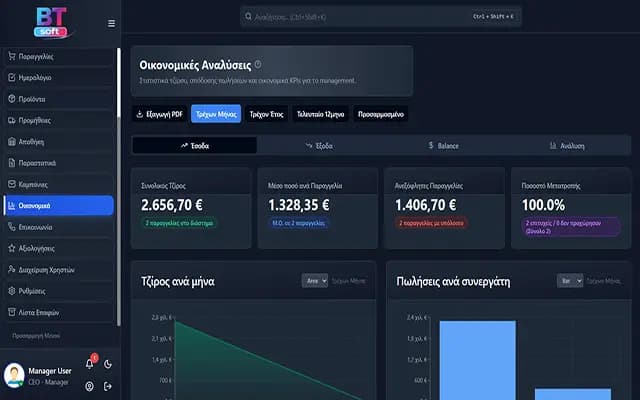Click the Ημερολόγιο calendar icon
Viewport: 640px width, 400px height.
pyautogui.click(x=12, y=77)
